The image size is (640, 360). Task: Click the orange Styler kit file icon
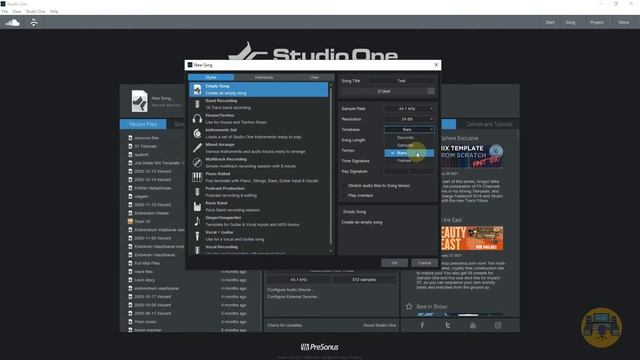coord(130,221)
